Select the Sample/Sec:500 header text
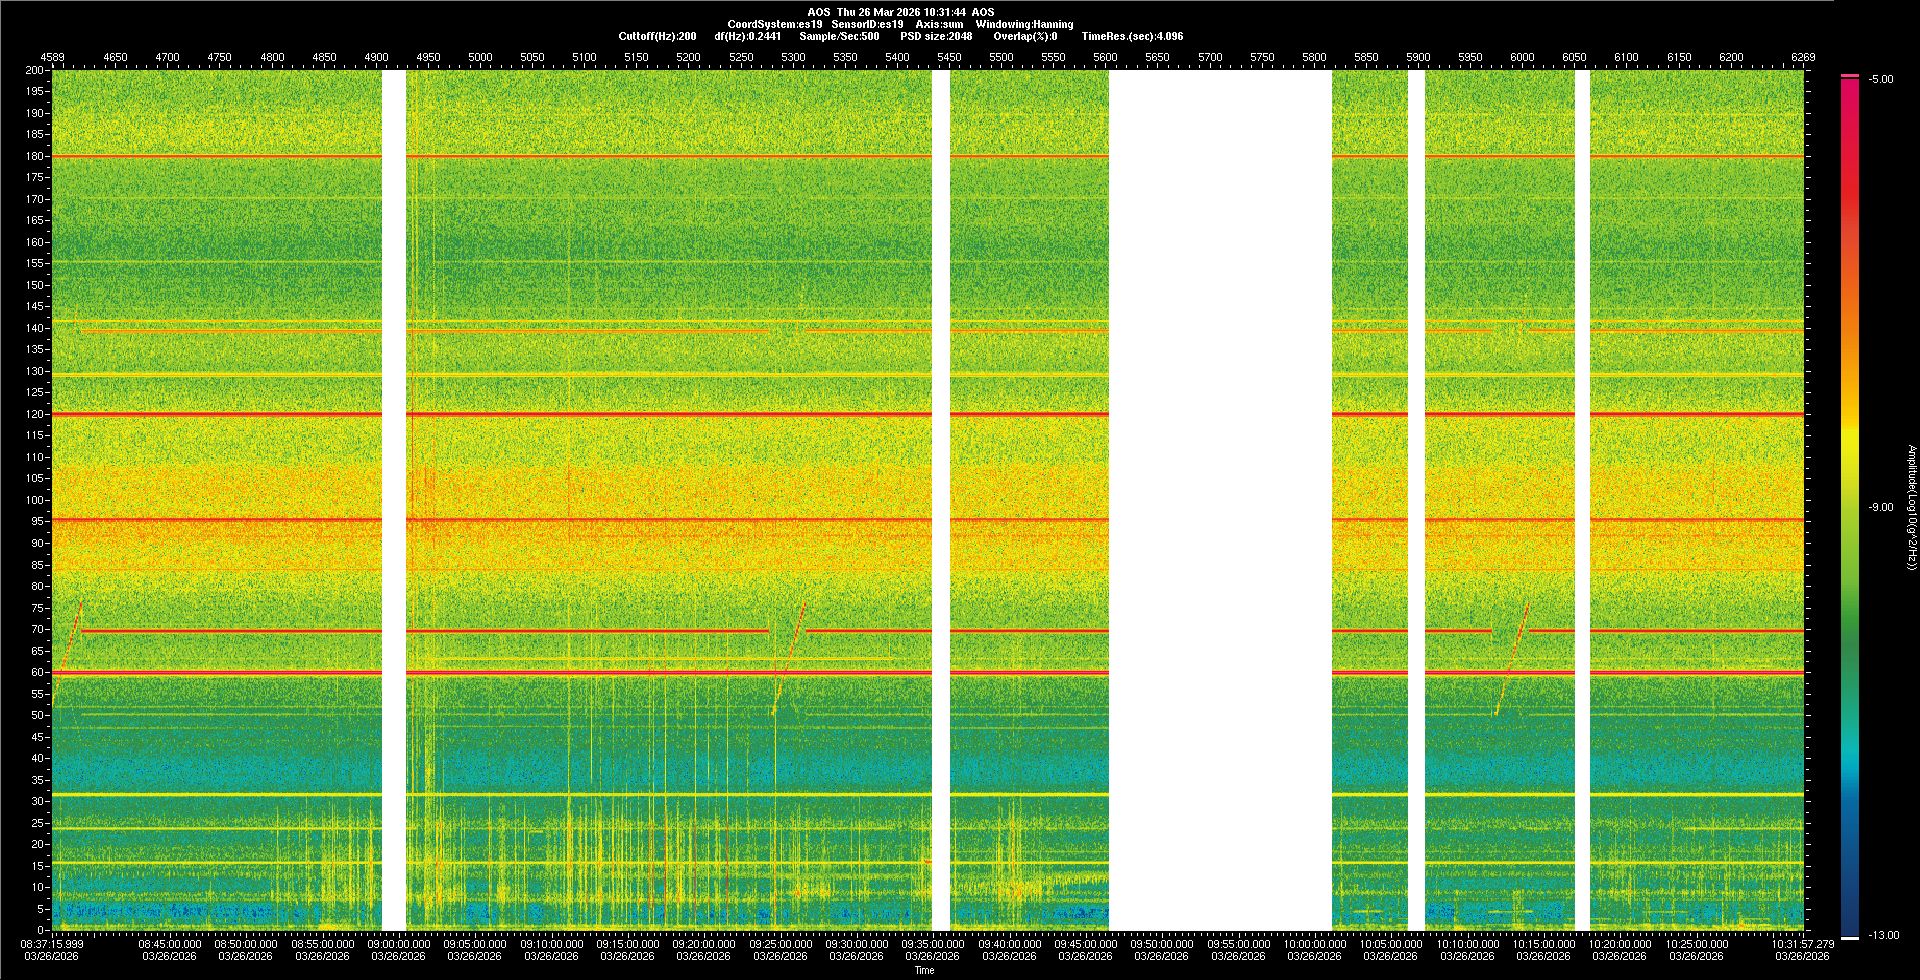The height and width of the screenshot is (980, 1920). click(x=839, y=36)
